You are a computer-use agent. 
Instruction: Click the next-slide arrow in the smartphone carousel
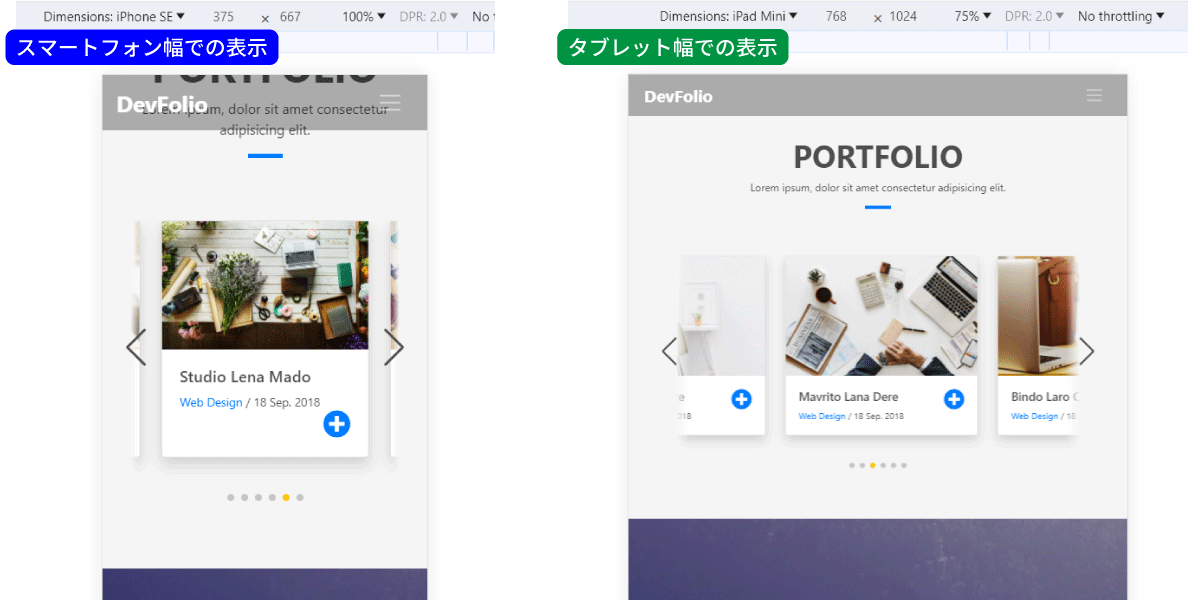pyautogui.click(x=394, y=347)
